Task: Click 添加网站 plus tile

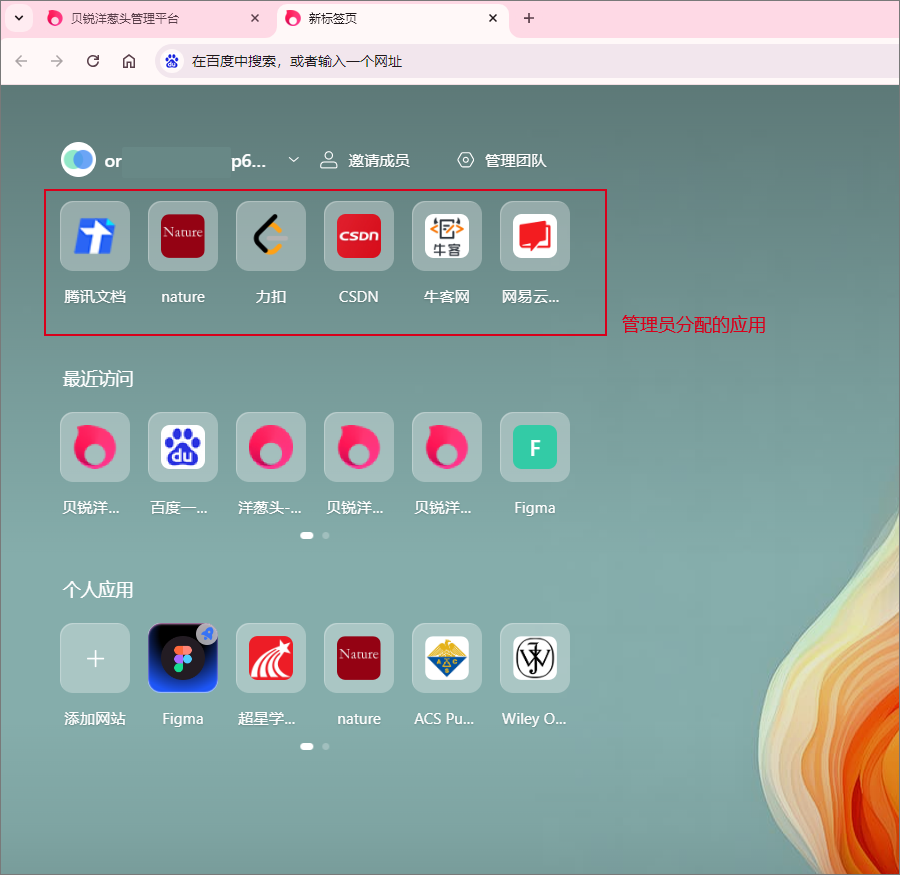Action: coord(95,658)
